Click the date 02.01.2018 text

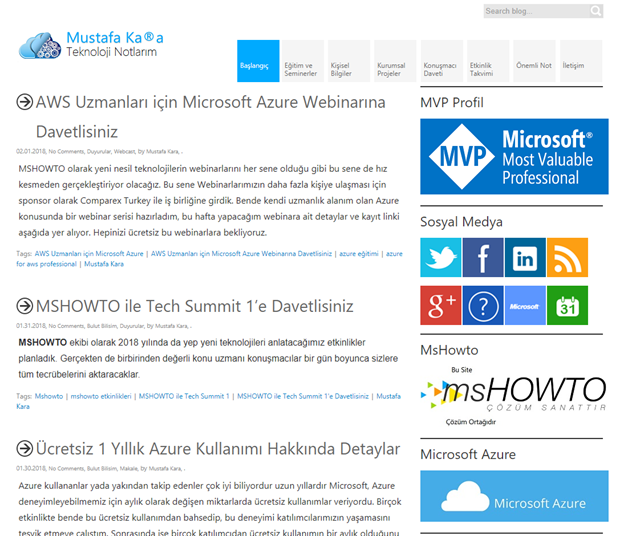(31, 152)
